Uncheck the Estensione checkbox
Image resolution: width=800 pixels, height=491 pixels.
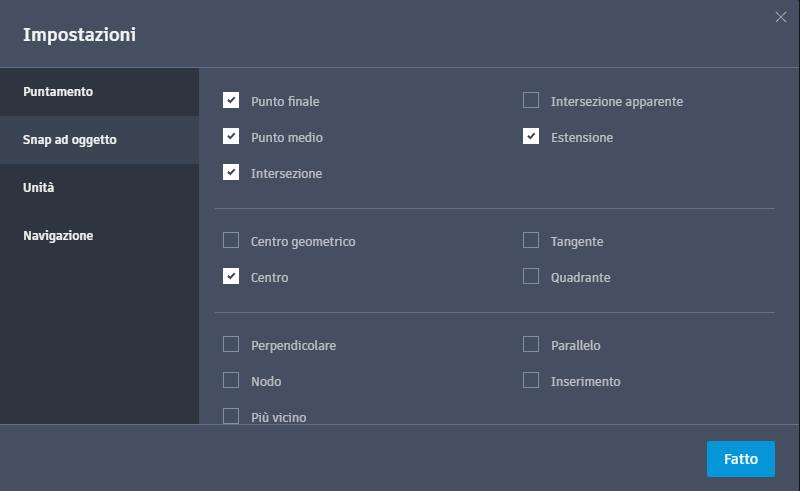pos(531,136)
